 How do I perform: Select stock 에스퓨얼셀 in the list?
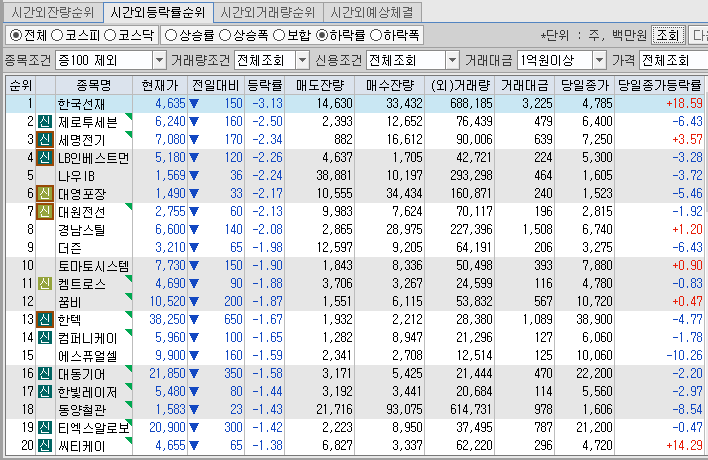(88, 356)
